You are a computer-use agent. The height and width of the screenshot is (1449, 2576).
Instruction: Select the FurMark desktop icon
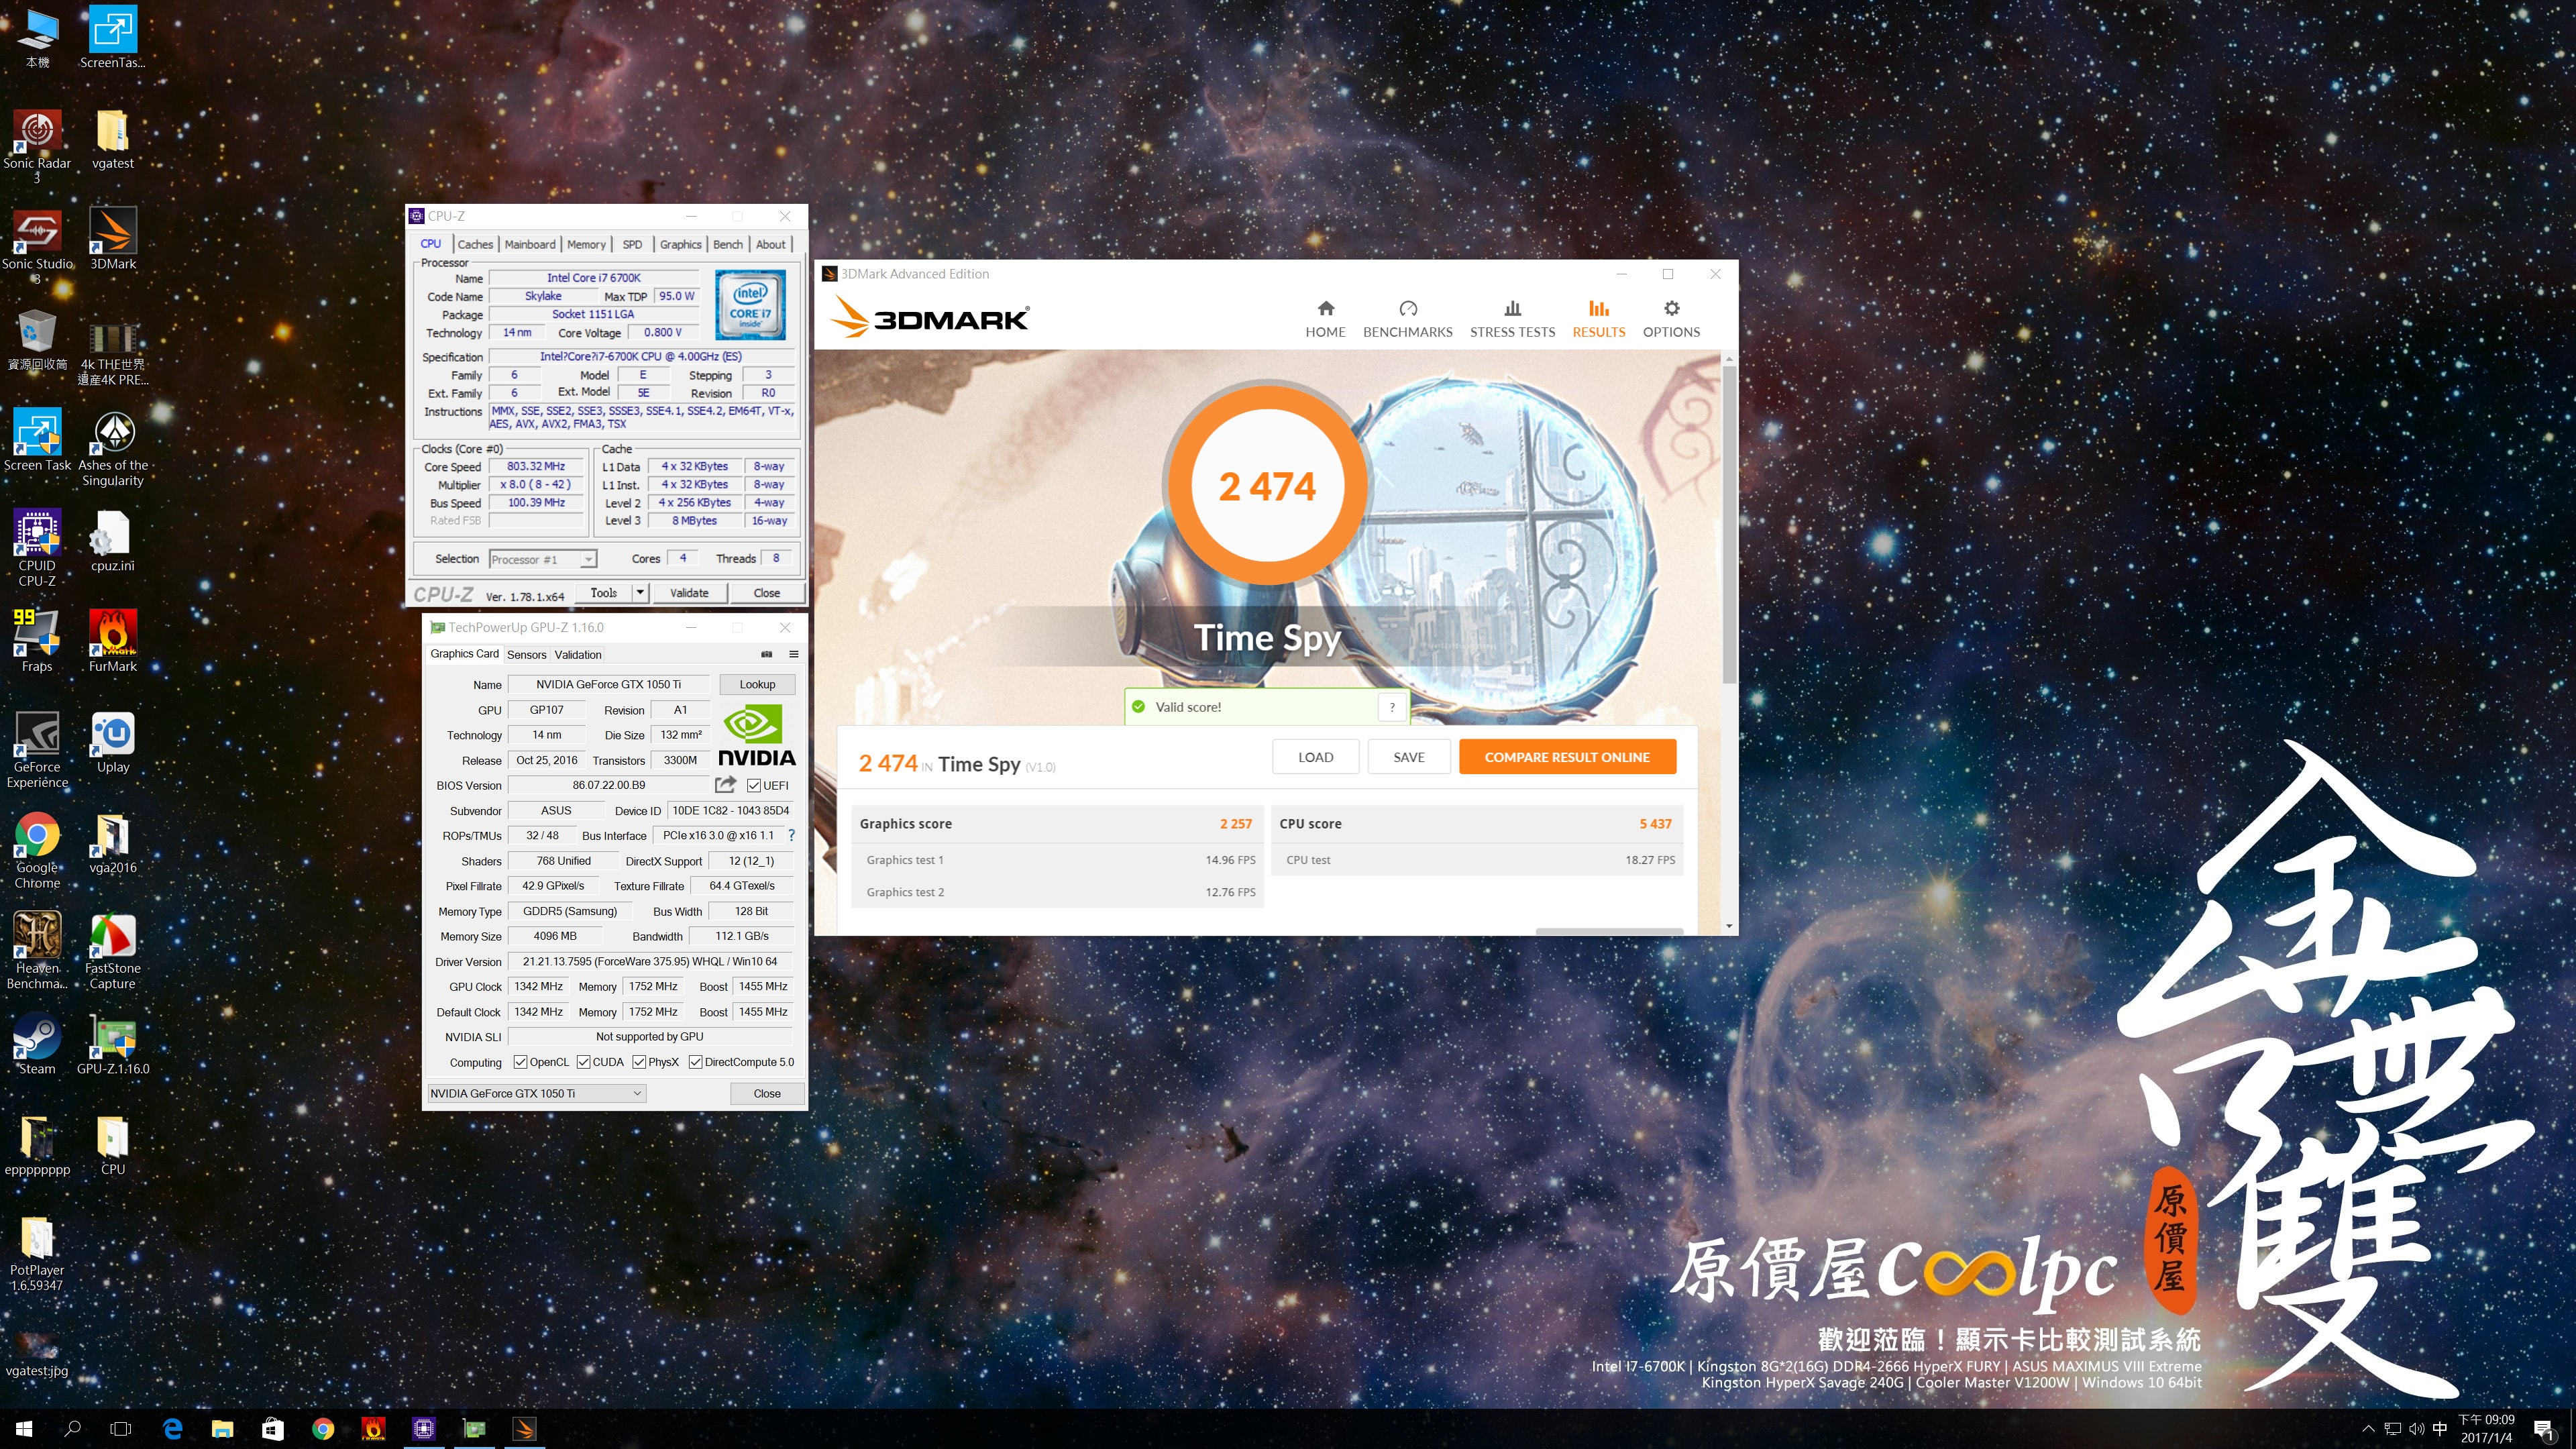tap(113, 641)
